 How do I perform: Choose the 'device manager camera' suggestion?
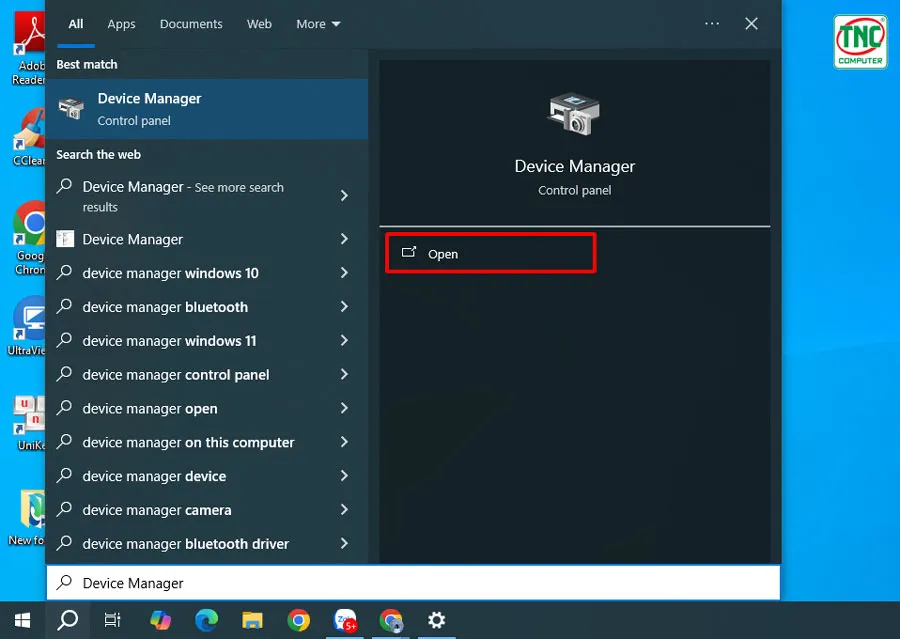pyautogui.click(x=157, y=510)
